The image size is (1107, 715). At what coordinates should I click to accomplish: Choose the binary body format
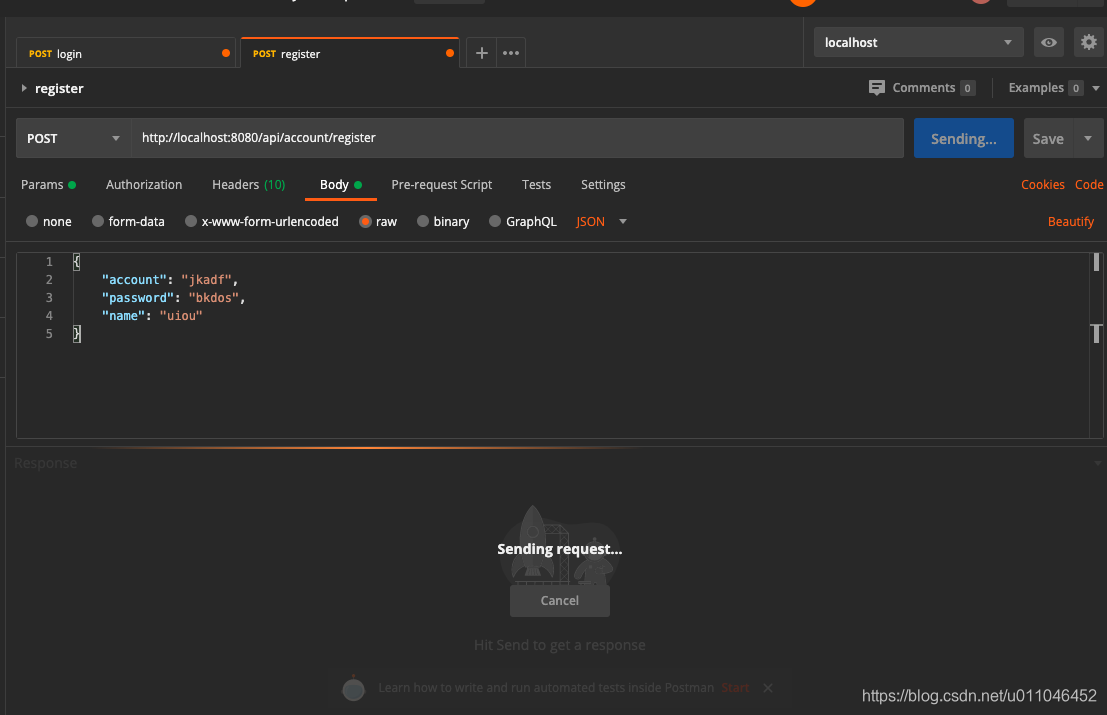click(443, 221)
